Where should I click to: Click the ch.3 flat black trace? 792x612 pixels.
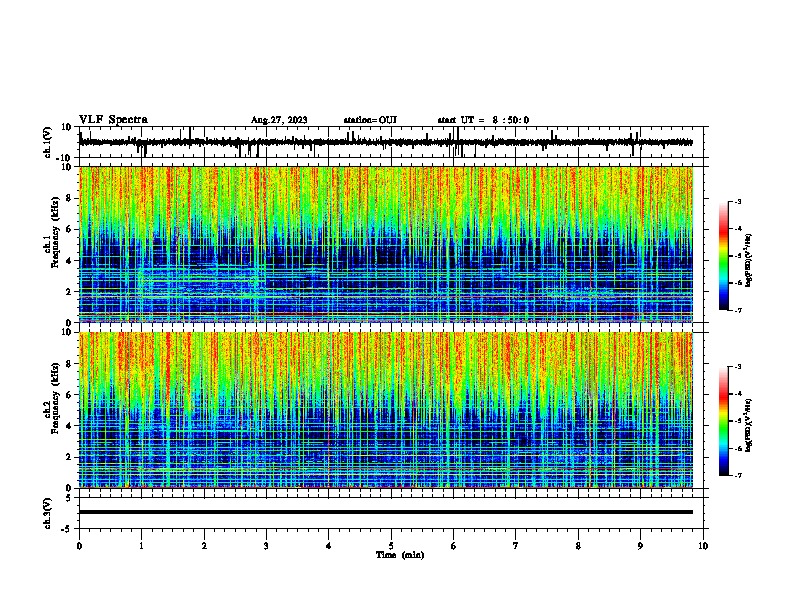pyautogui.click(x=386, y=512)
